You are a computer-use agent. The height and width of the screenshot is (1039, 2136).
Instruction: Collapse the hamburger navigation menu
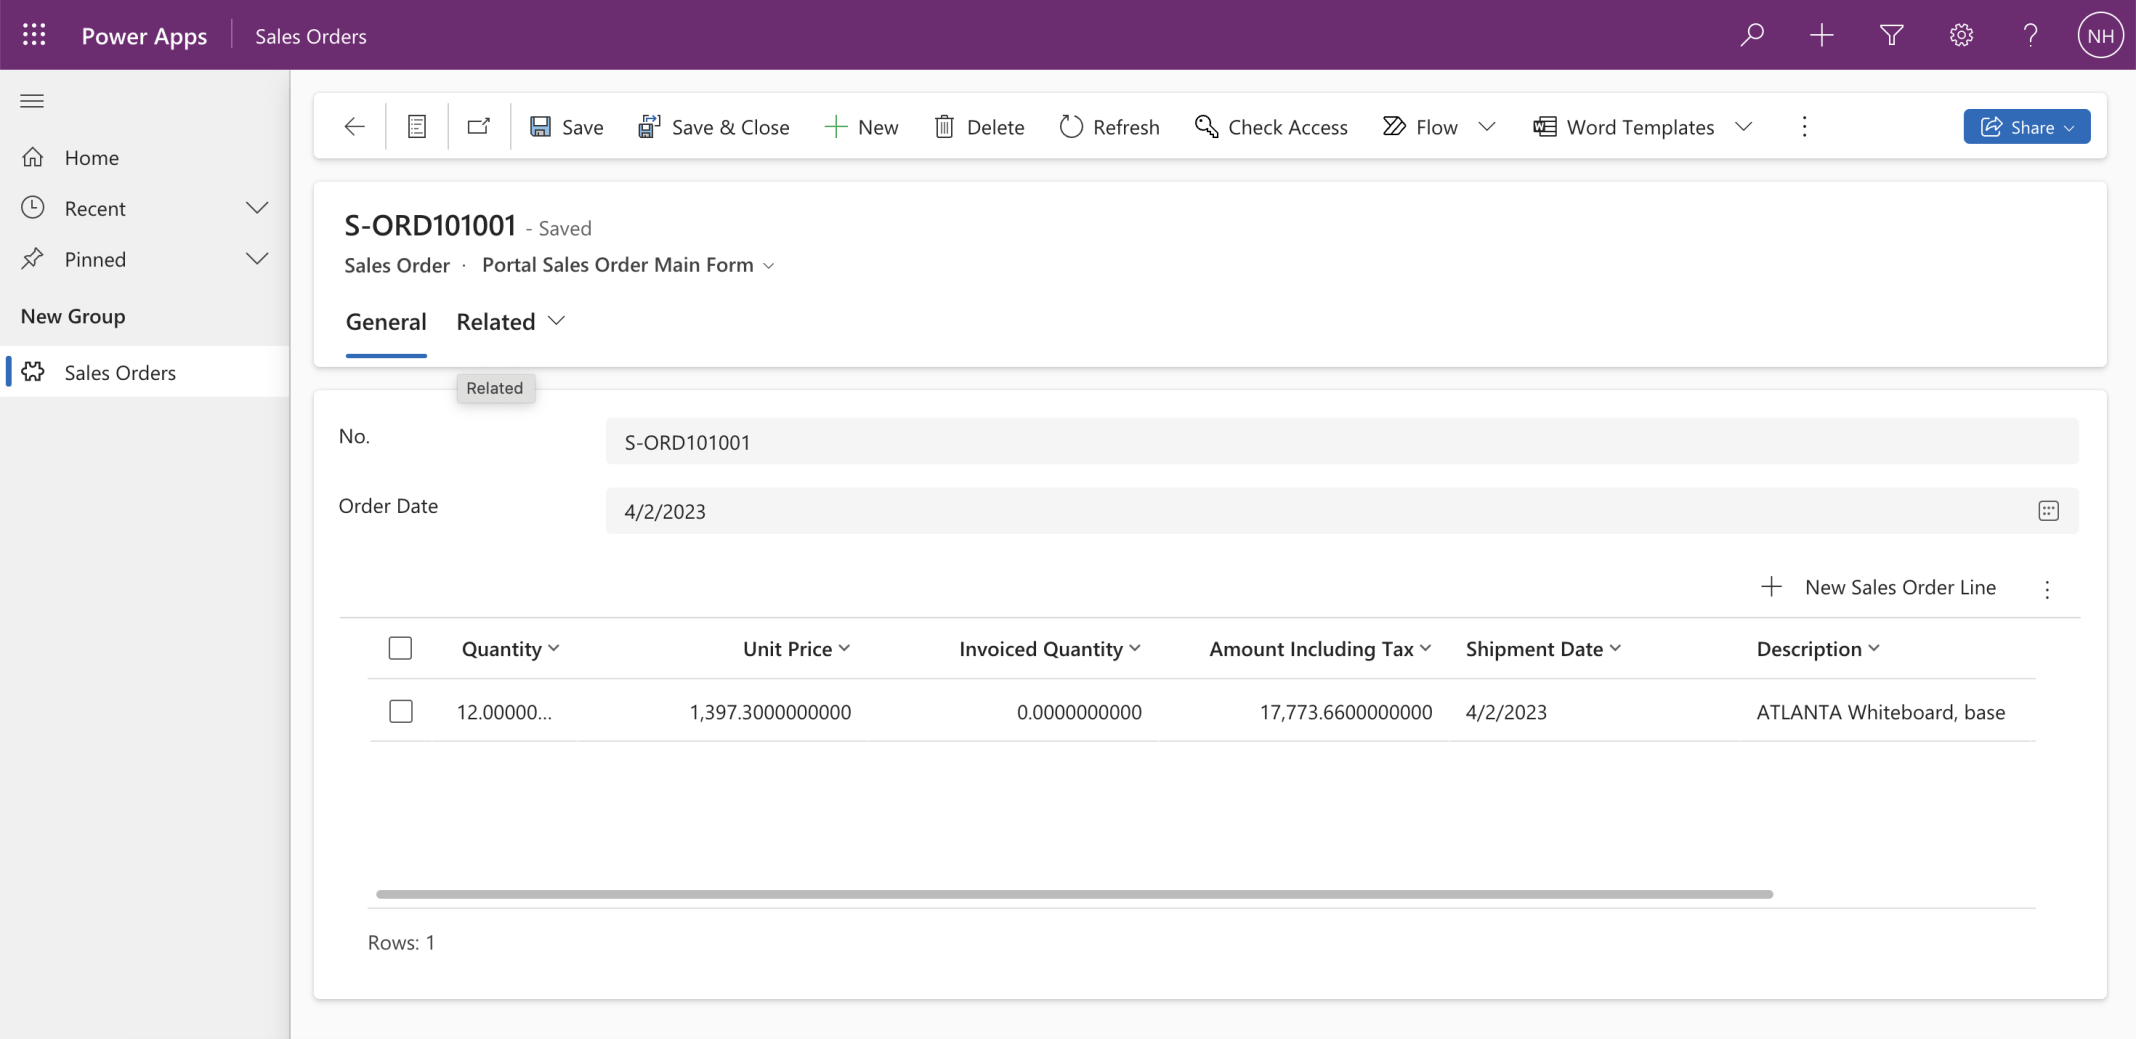(x=32, y=101)
